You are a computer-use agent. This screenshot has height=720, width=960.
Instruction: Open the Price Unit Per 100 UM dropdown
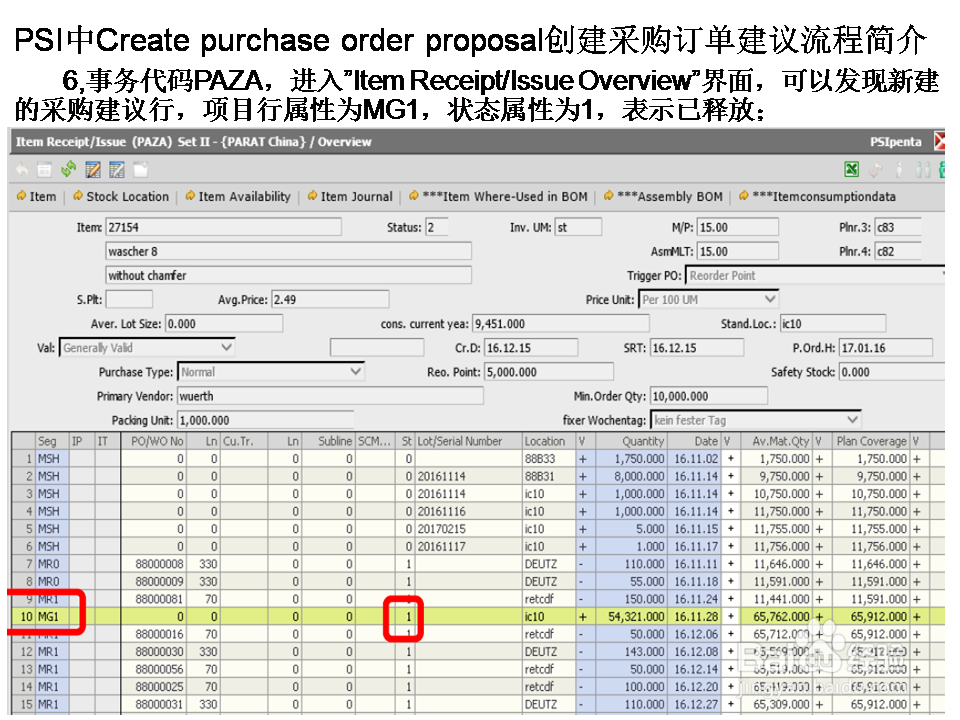tap(768, 299)
